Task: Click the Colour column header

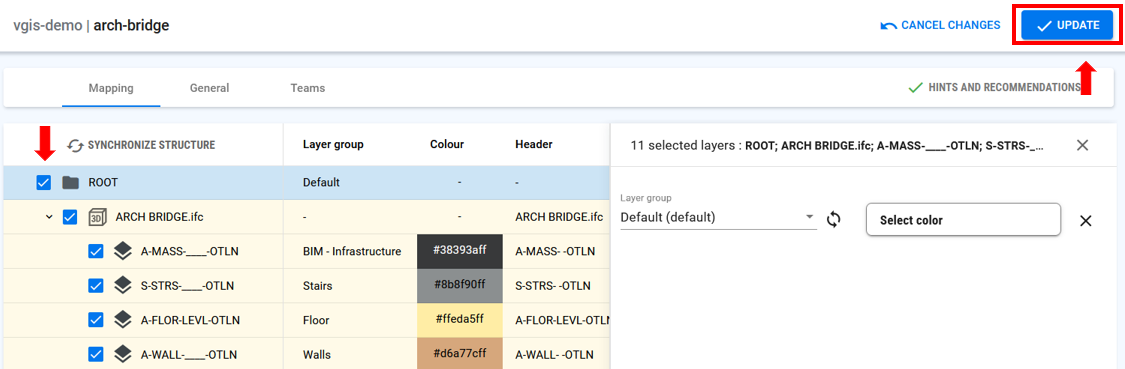Action: (447, 144)
